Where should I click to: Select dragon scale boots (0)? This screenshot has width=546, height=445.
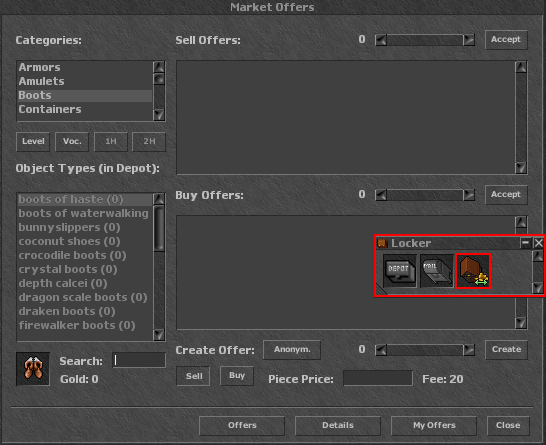tap(85, 297)
